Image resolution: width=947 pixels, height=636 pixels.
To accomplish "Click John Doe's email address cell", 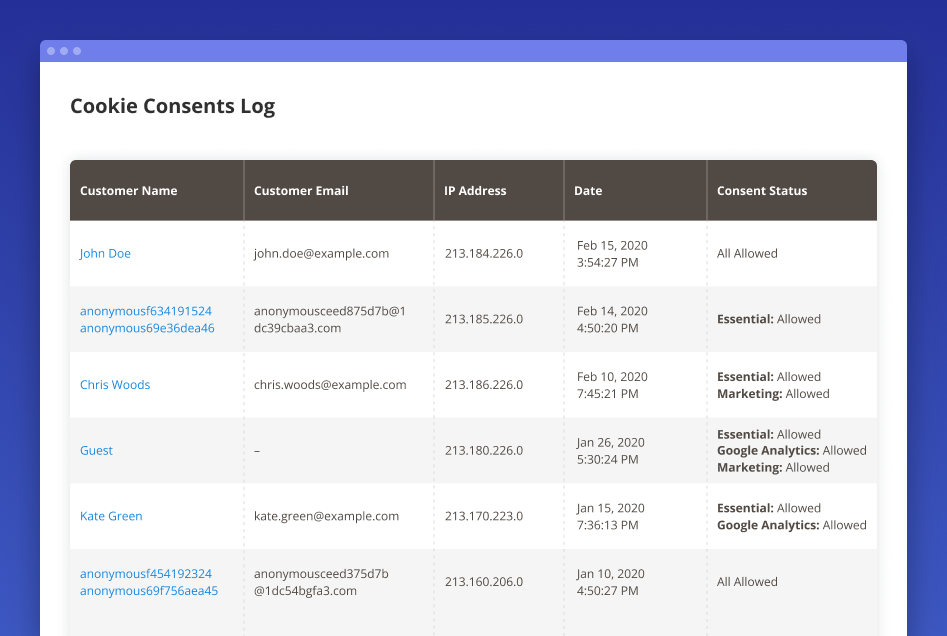I will (322, 253).
